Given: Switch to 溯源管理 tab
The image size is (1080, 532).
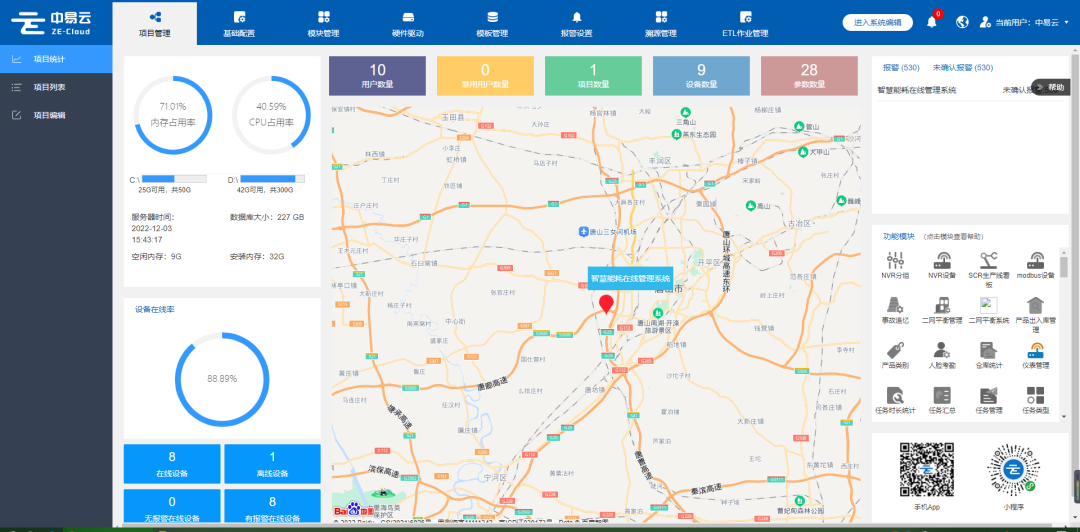Looking at the screenshot, I should click(661, 23).
